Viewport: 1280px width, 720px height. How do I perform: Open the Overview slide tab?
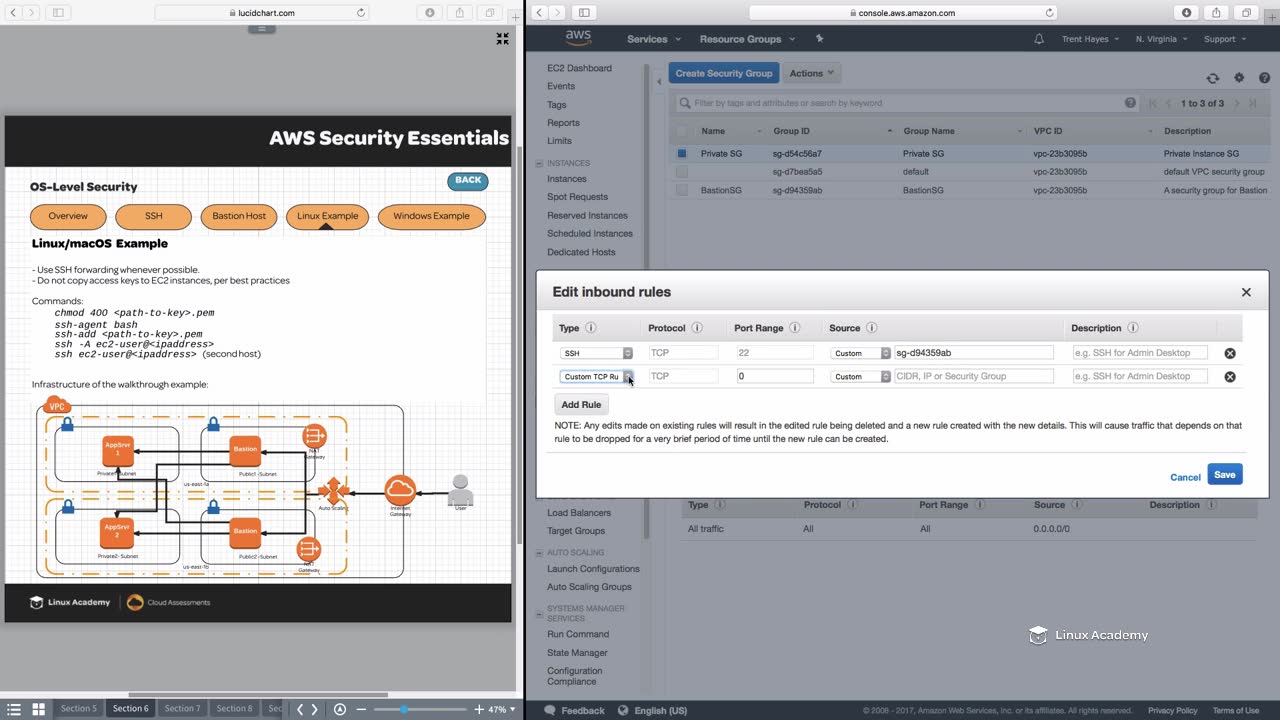pyautogui.click(x=68, y=216)
